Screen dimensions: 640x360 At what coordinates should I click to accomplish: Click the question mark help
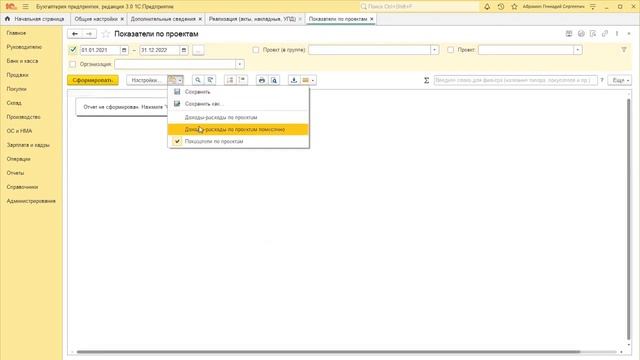602,80
